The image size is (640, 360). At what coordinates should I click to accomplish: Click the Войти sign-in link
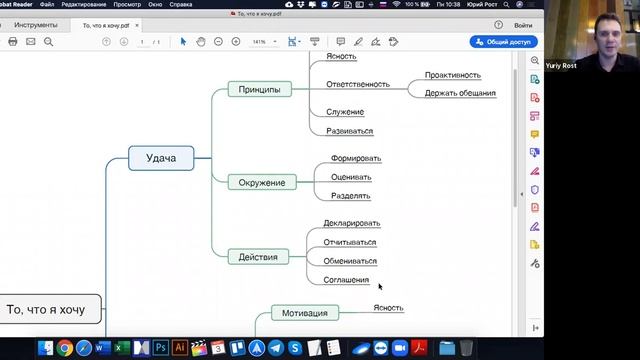(523, 25)
